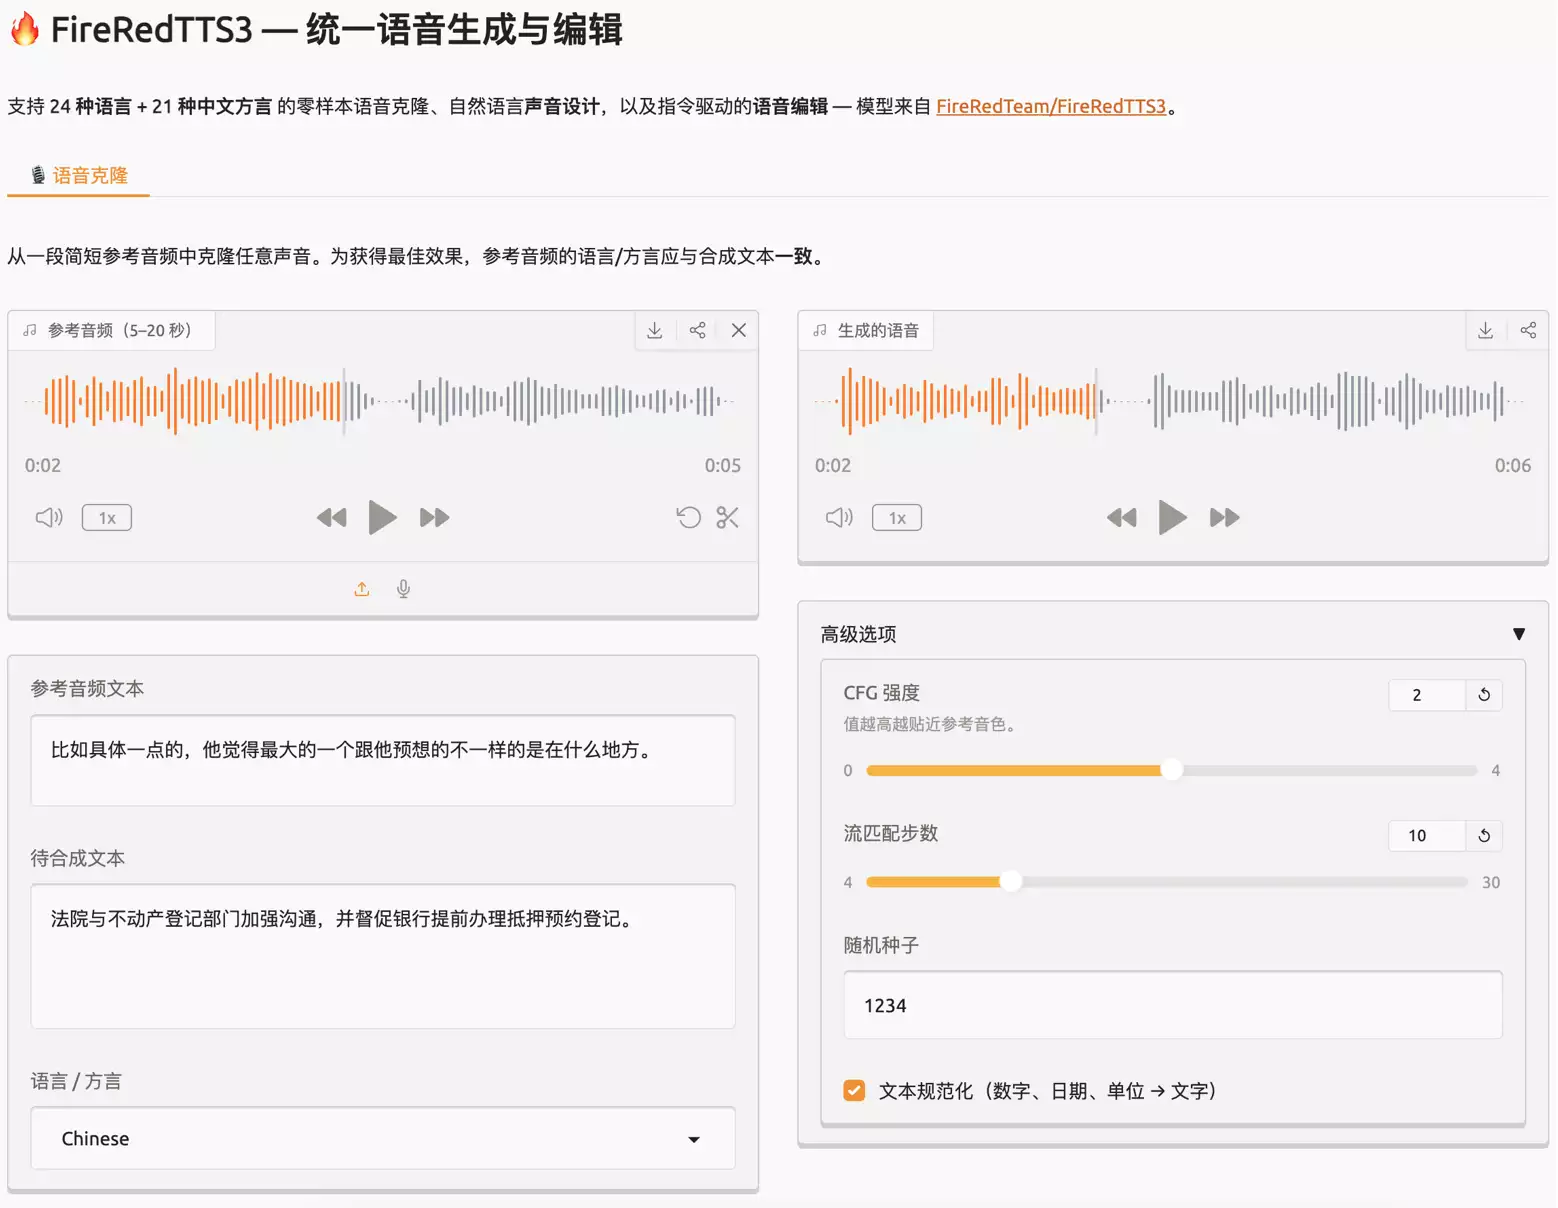Click the 参考音频文本 text box
The height and width of the screenshot is (1208, 1558).
[383, 760]
